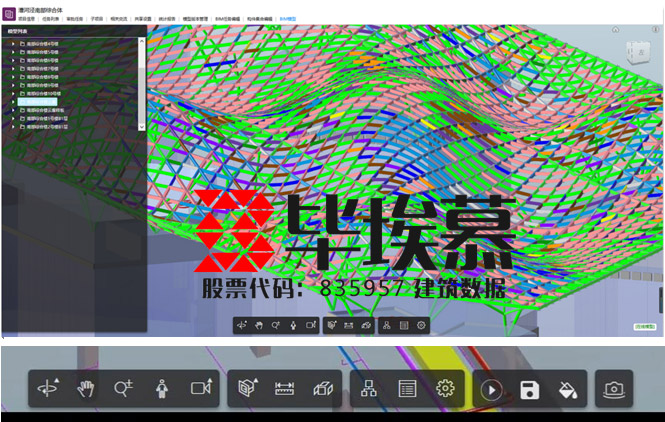Take a snapshot with the camera icon
Image resolution: width=665 pixels, height=422 pixels.
tap(614, 389)
